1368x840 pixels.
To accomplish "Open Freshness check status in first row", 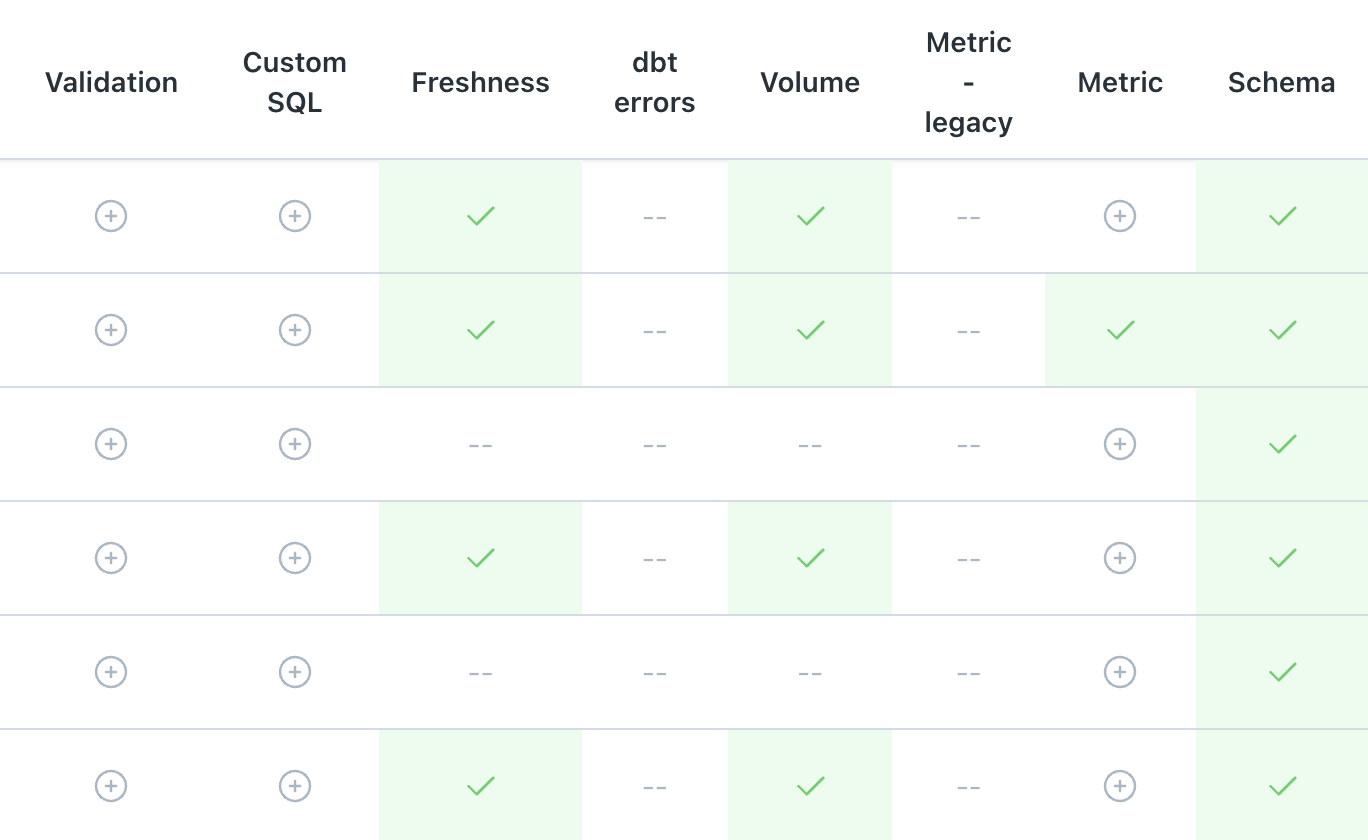I will pyautogui.click(x=481, y=216).
